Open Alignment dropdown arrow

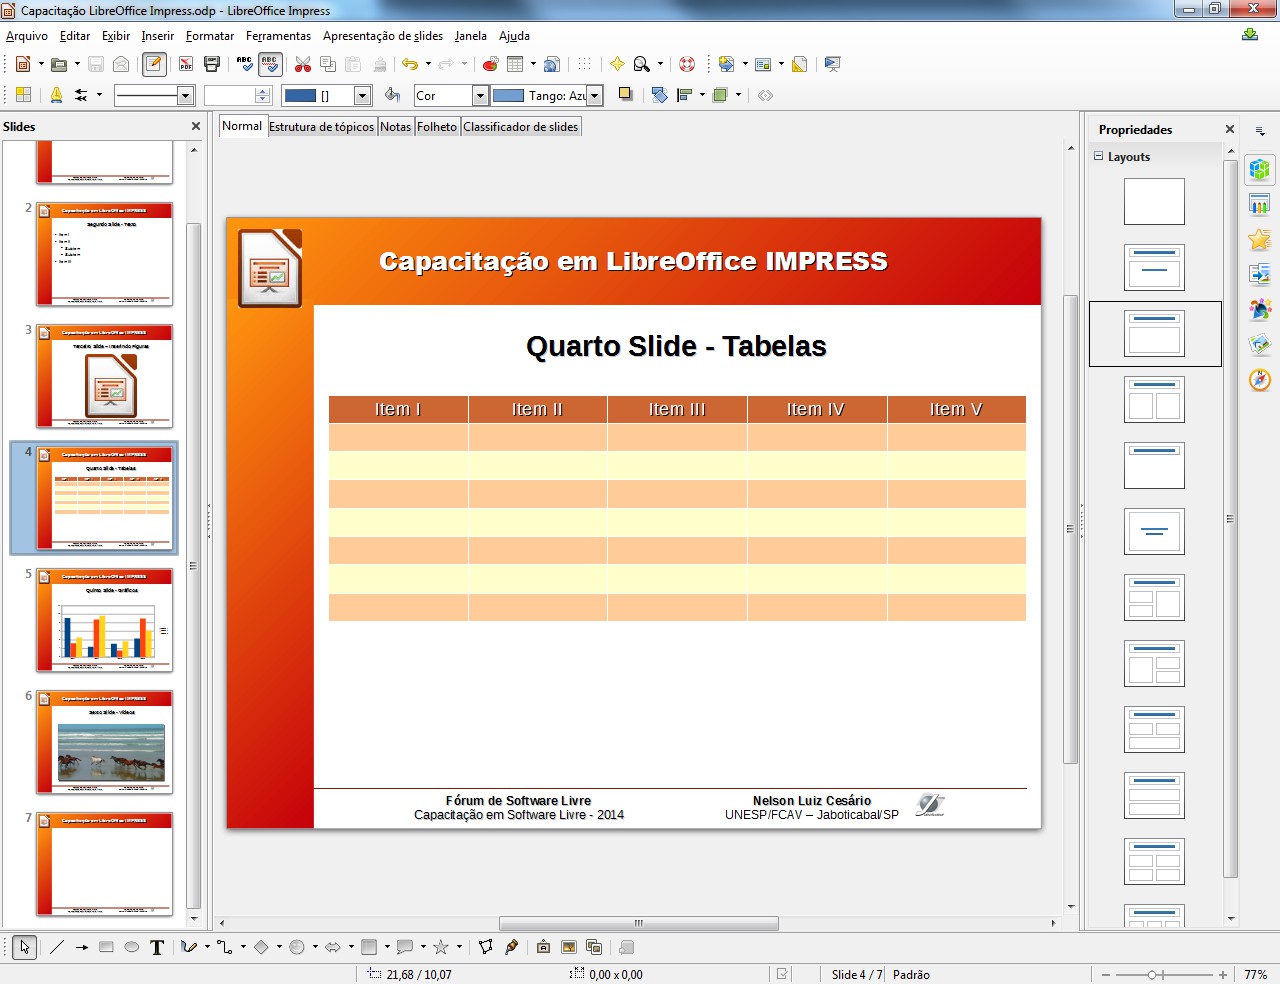[702, 95]
